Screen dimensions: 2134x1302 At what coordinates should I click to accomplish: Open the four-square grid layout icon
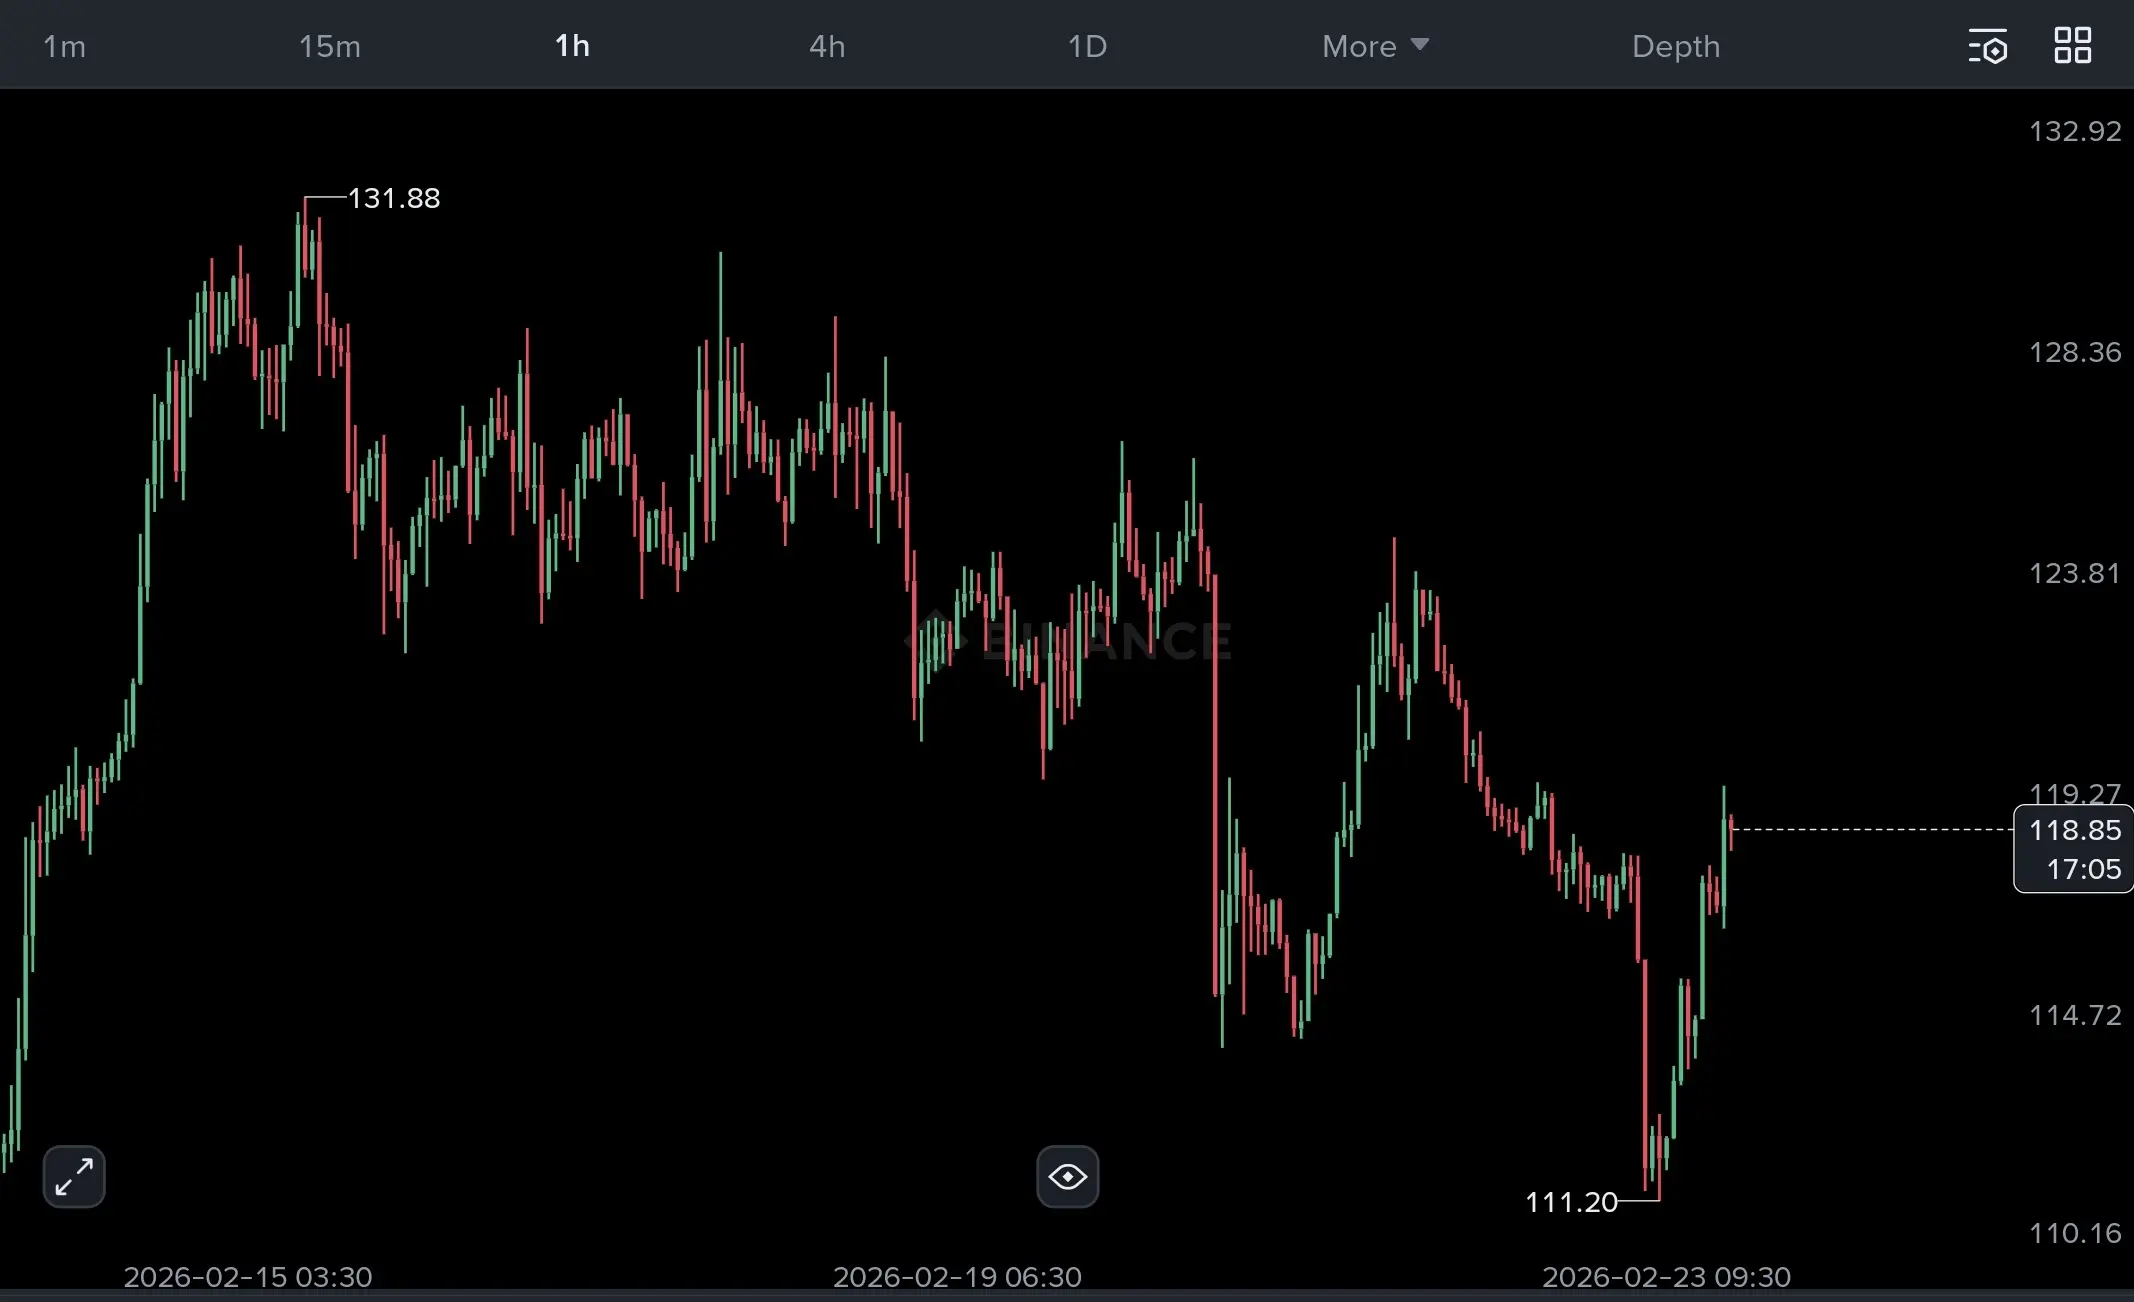(x=2072, y=46)
